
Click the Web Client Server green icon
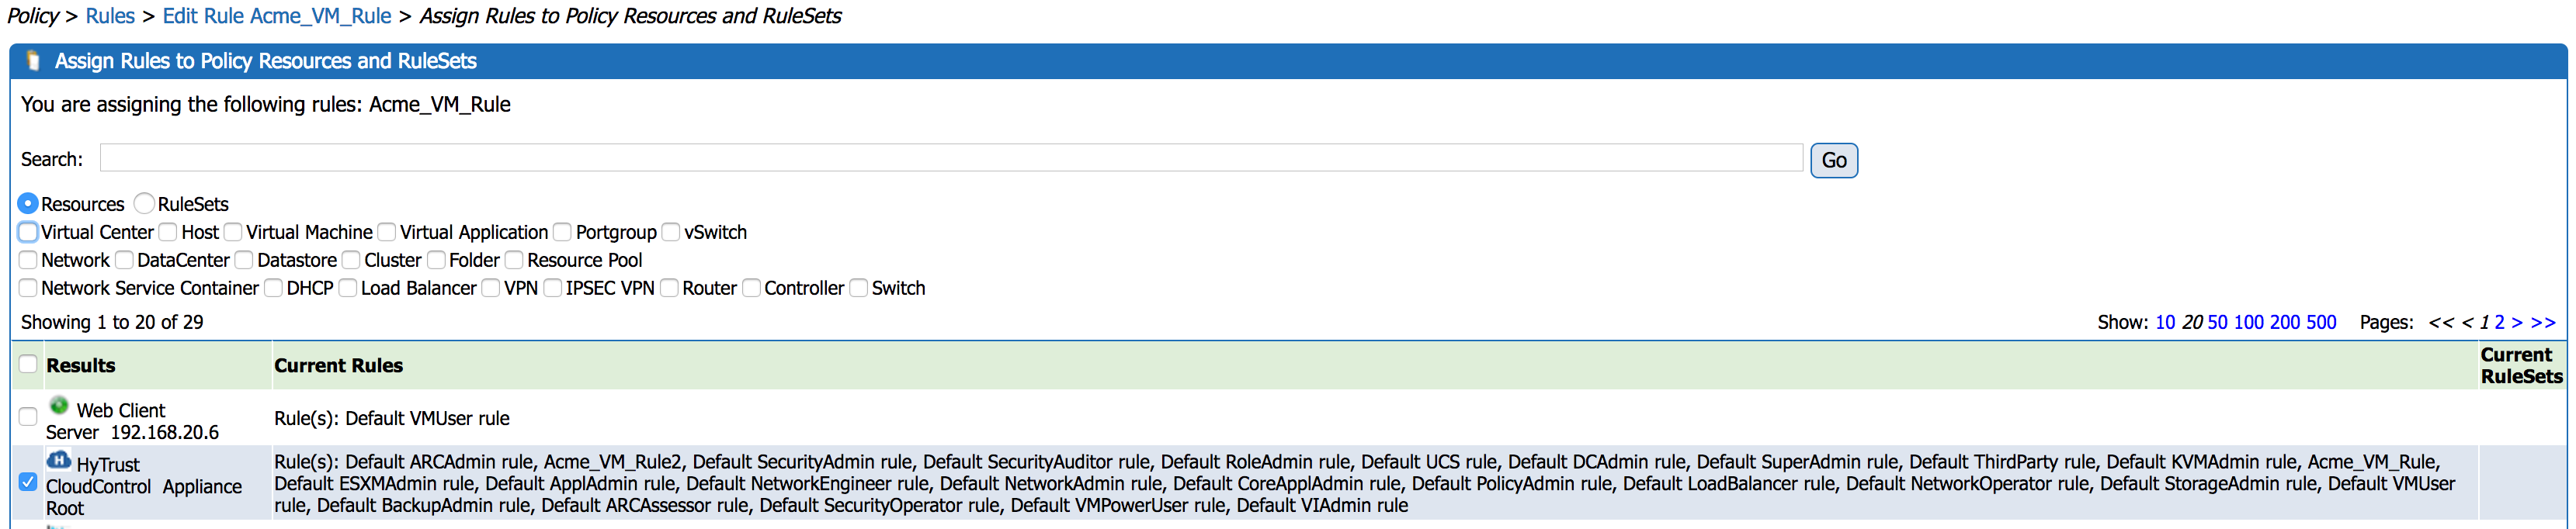coord(59,406)
